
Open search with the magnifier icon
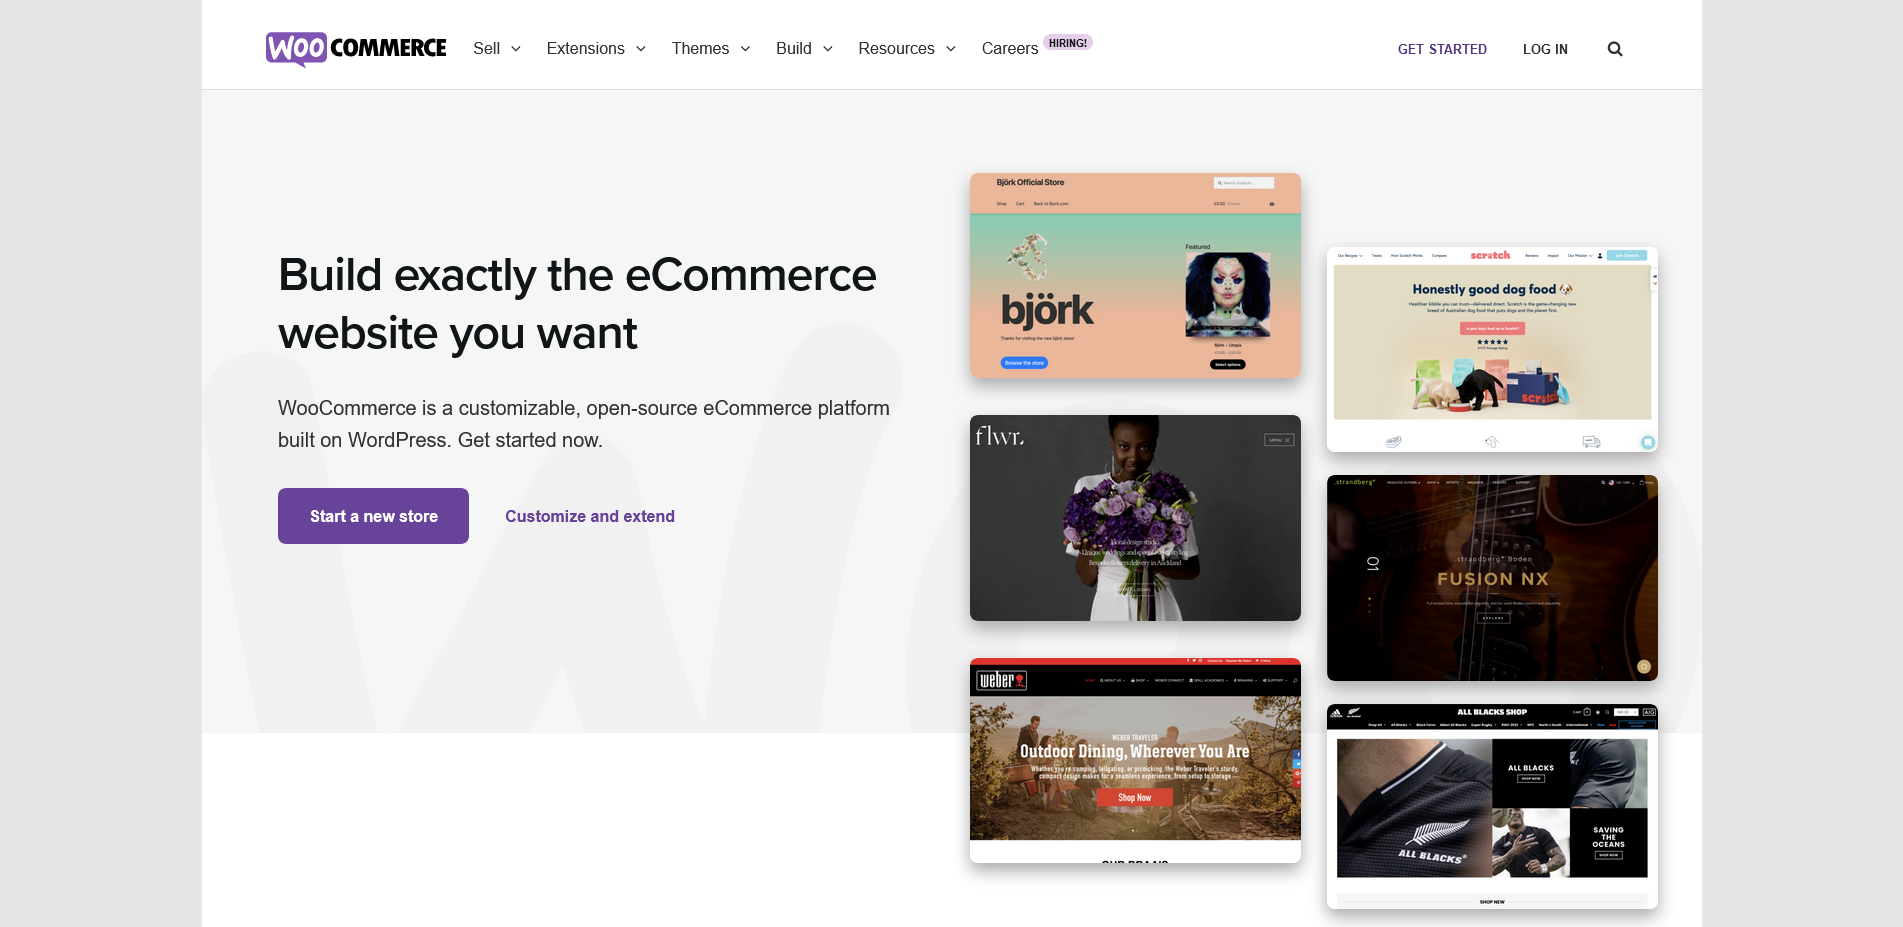click(x=1614, y=49)
